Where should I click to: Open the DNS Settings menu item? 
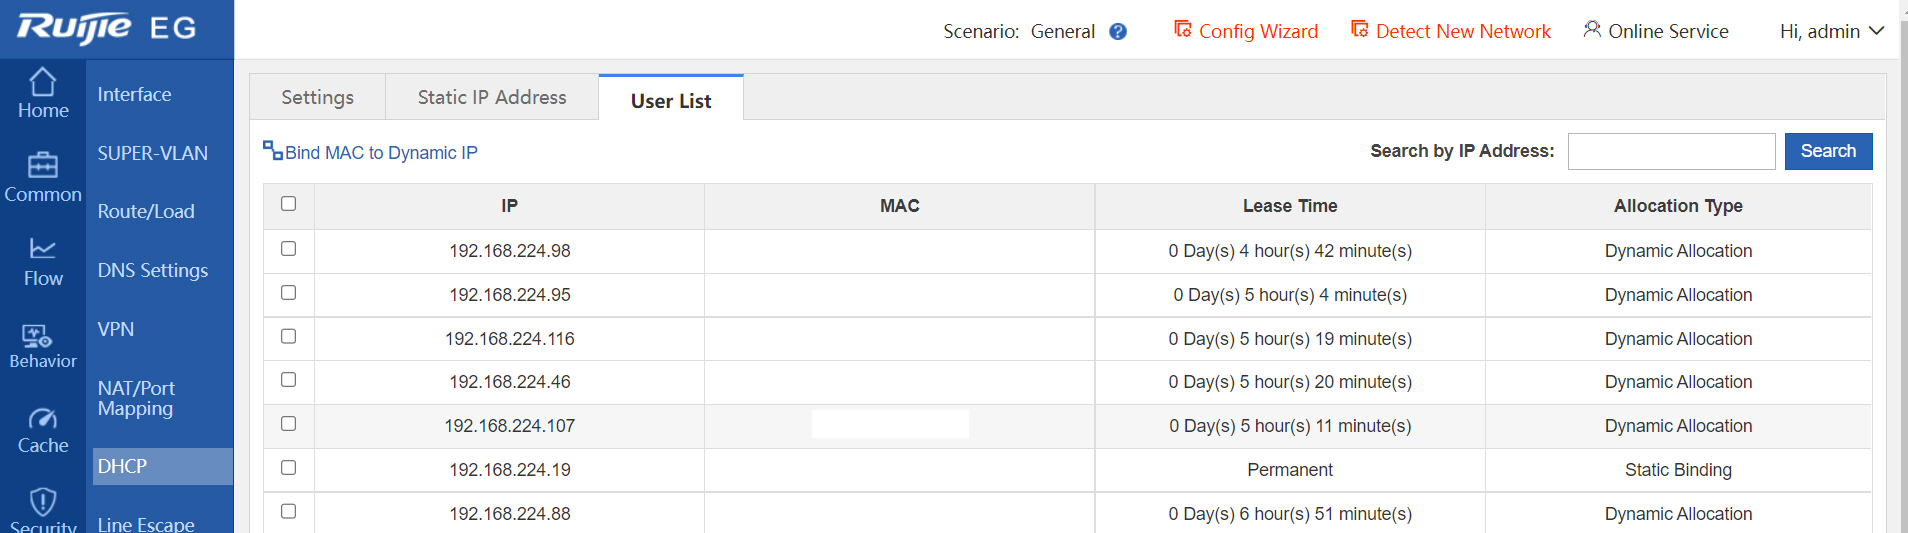[x=153, y=271]
